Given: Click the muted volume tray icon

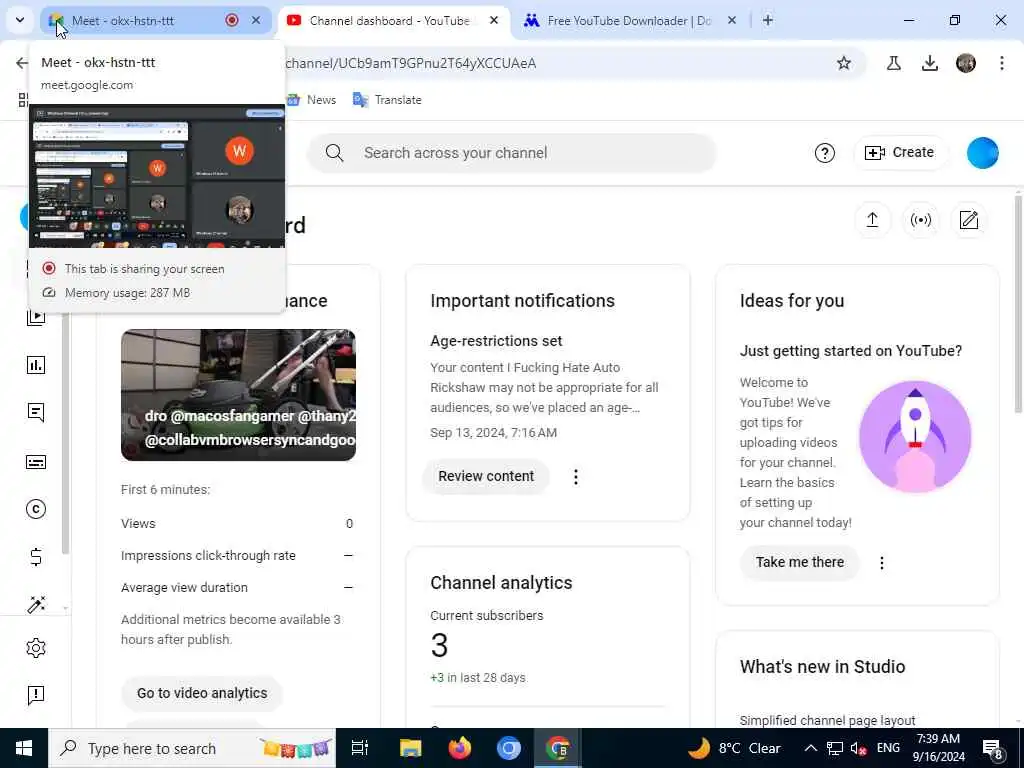Looking at the screenshot, I should [859, 748].
